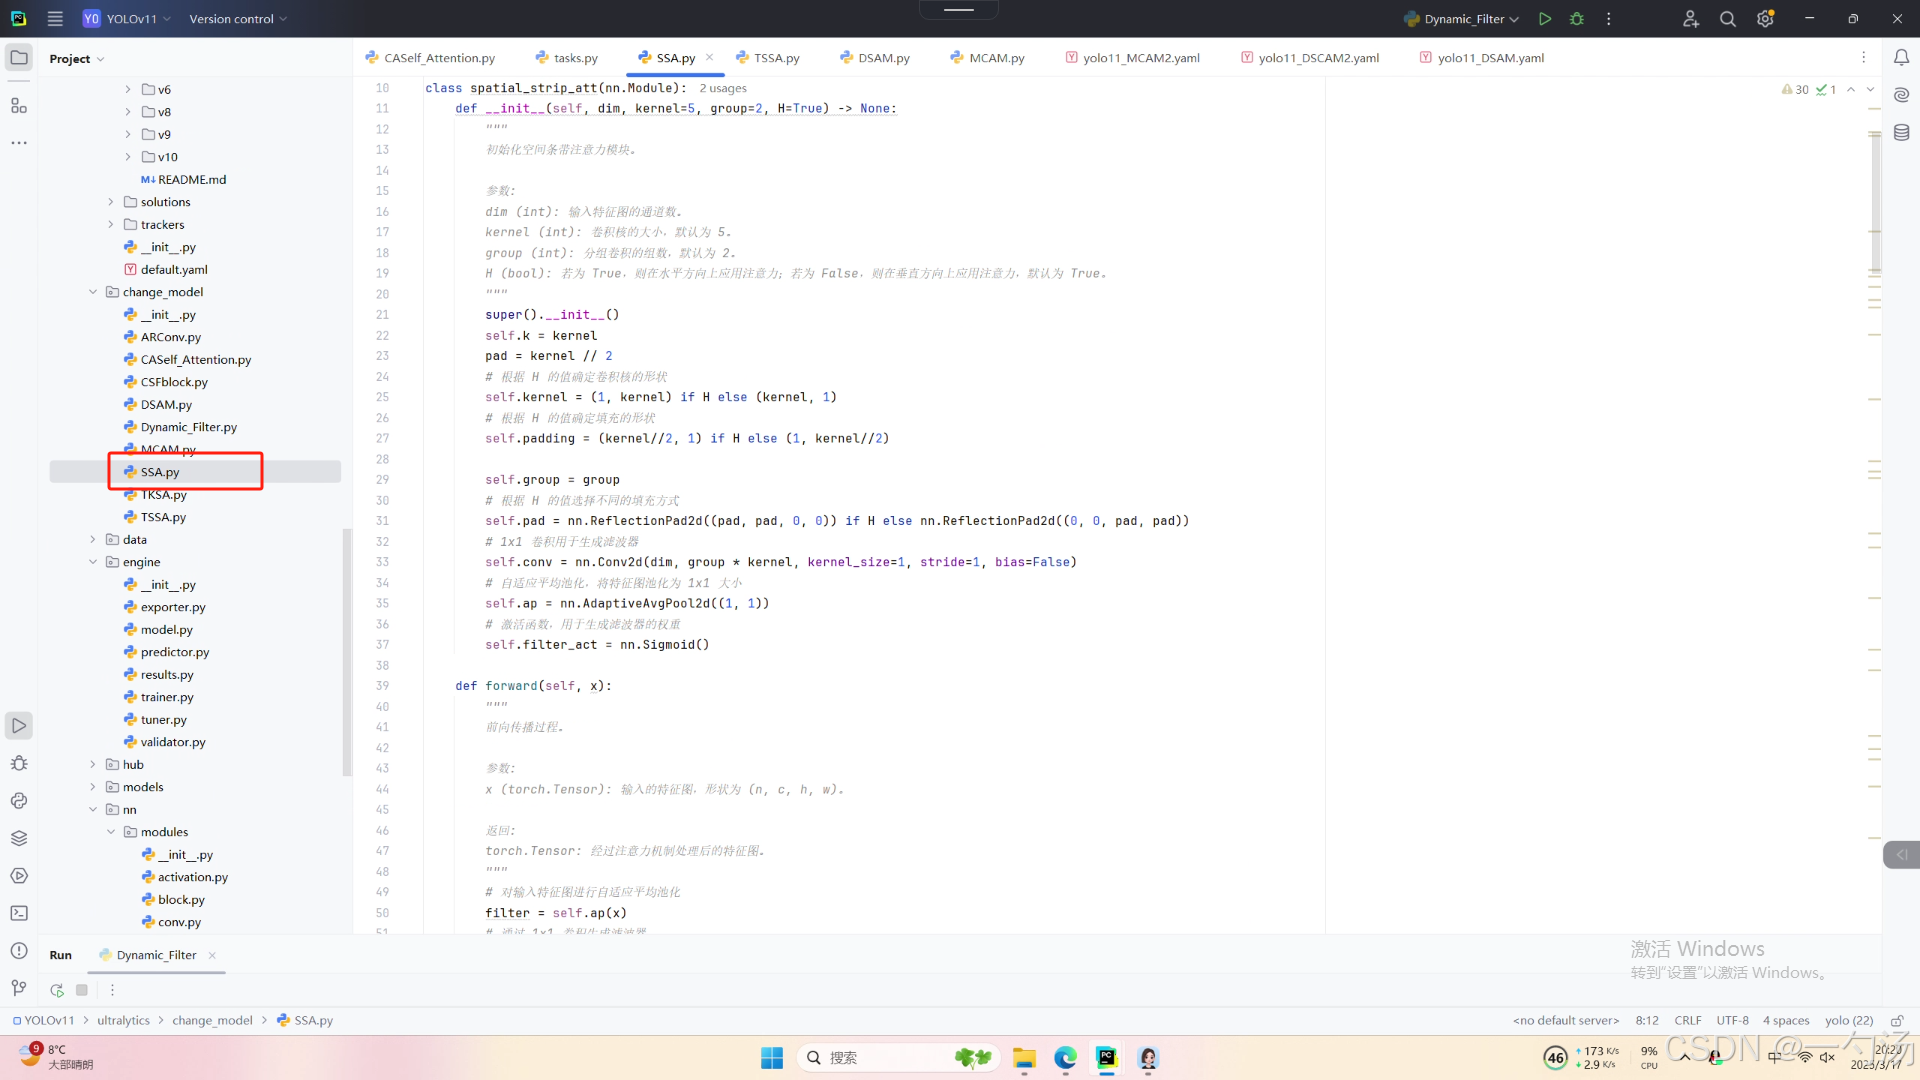
Task: Open the Python Packages tool window
Action: point(19,838)
